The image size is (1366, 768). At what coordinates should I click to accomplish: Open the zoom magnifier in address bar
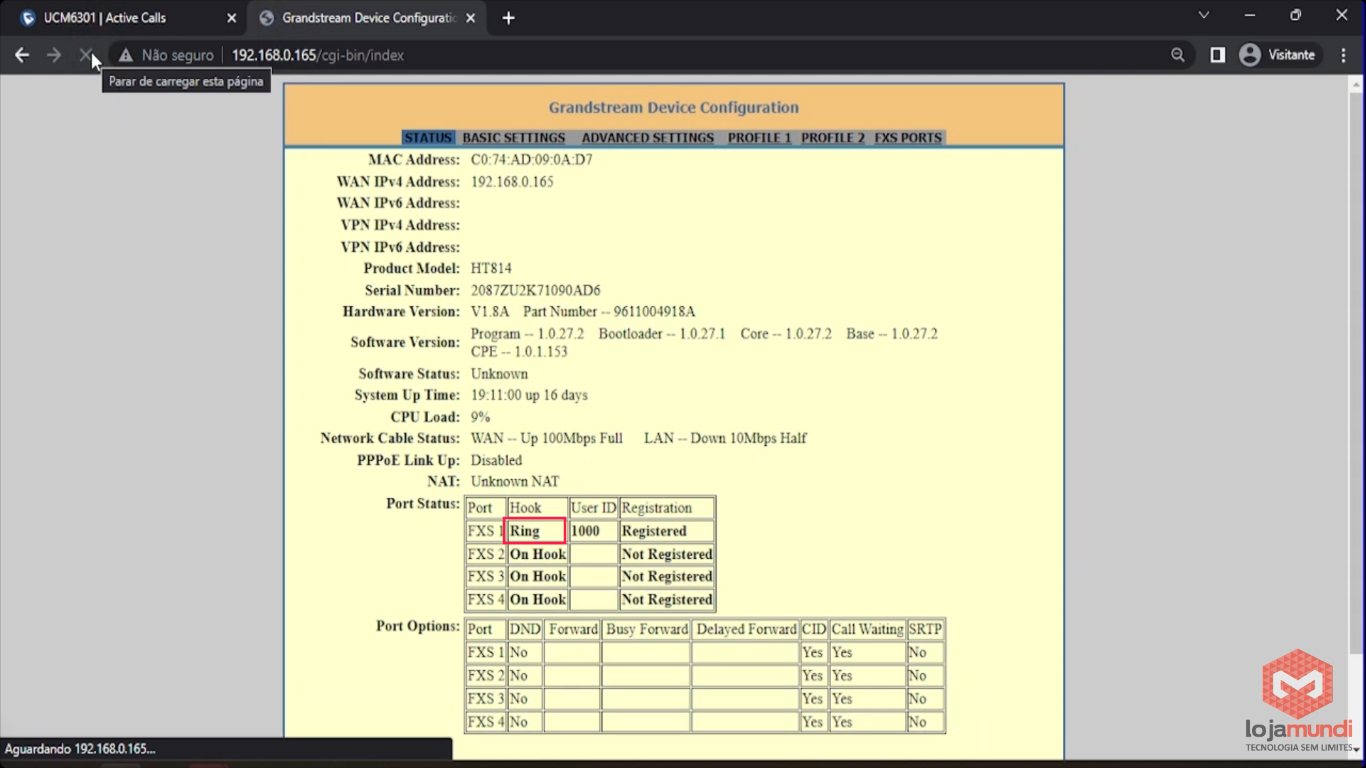1178,55
